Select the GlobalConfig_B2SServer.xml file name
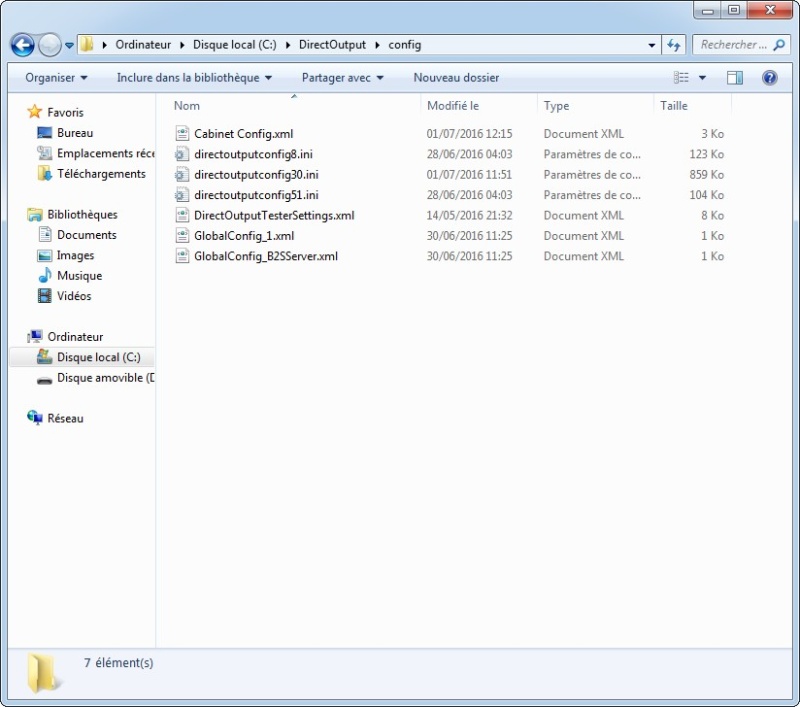Screen dimensions: 800x707 (266, 256)
